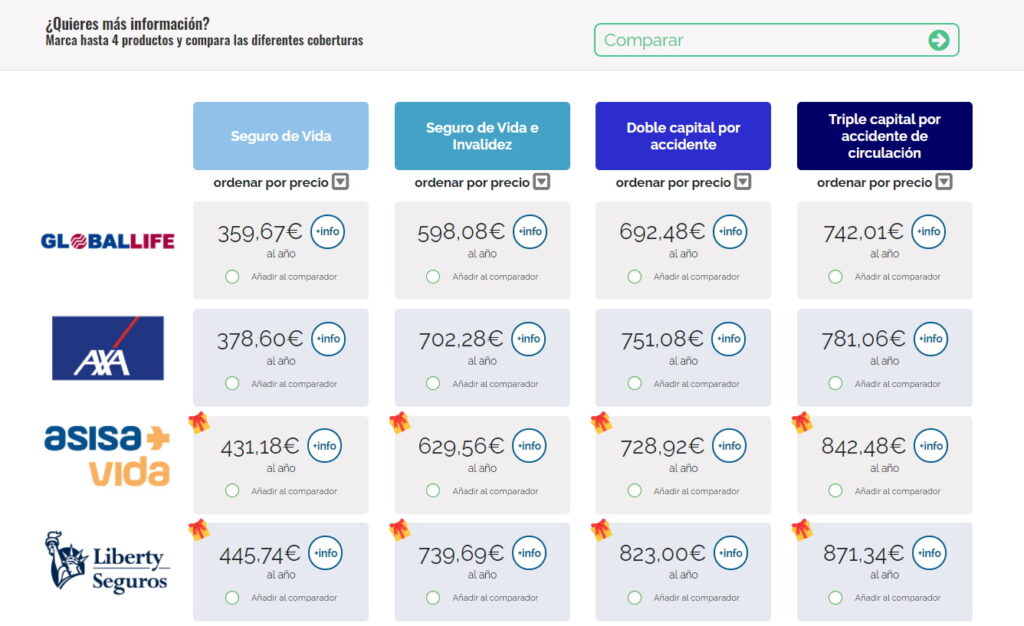Open info for Liberty 445,74€ plan

pos(325,553)
